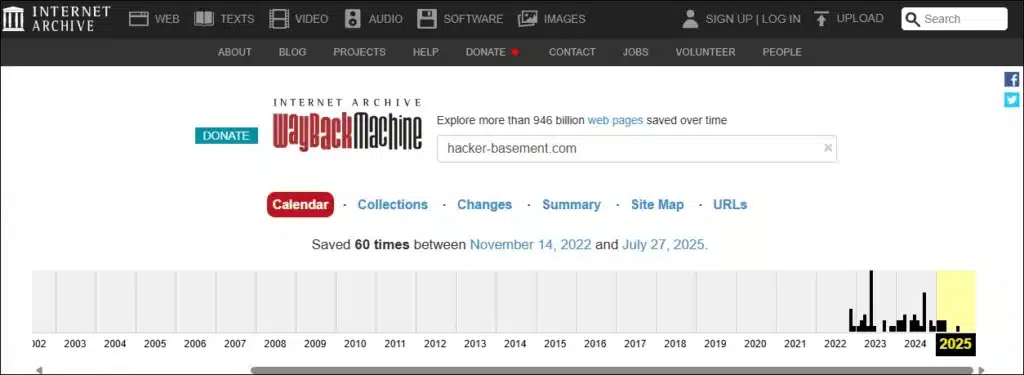Switch to the Site Map tab
1024x375 pixels.
(657, 204)
